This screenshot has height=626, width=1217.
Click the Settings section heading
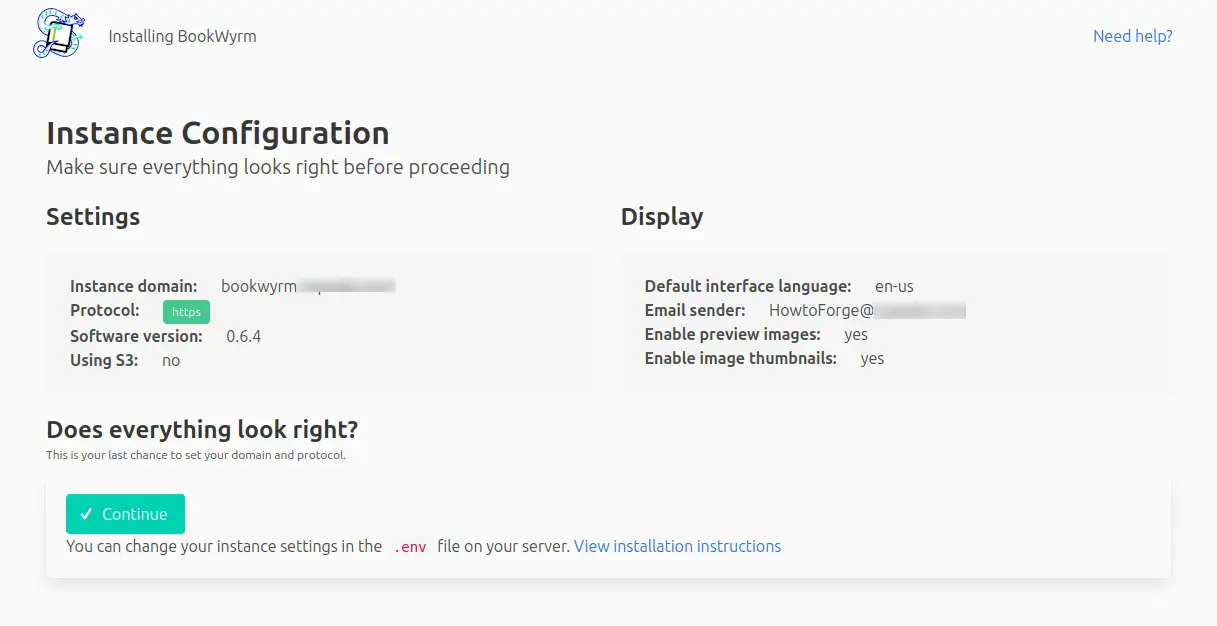point(93,217)
